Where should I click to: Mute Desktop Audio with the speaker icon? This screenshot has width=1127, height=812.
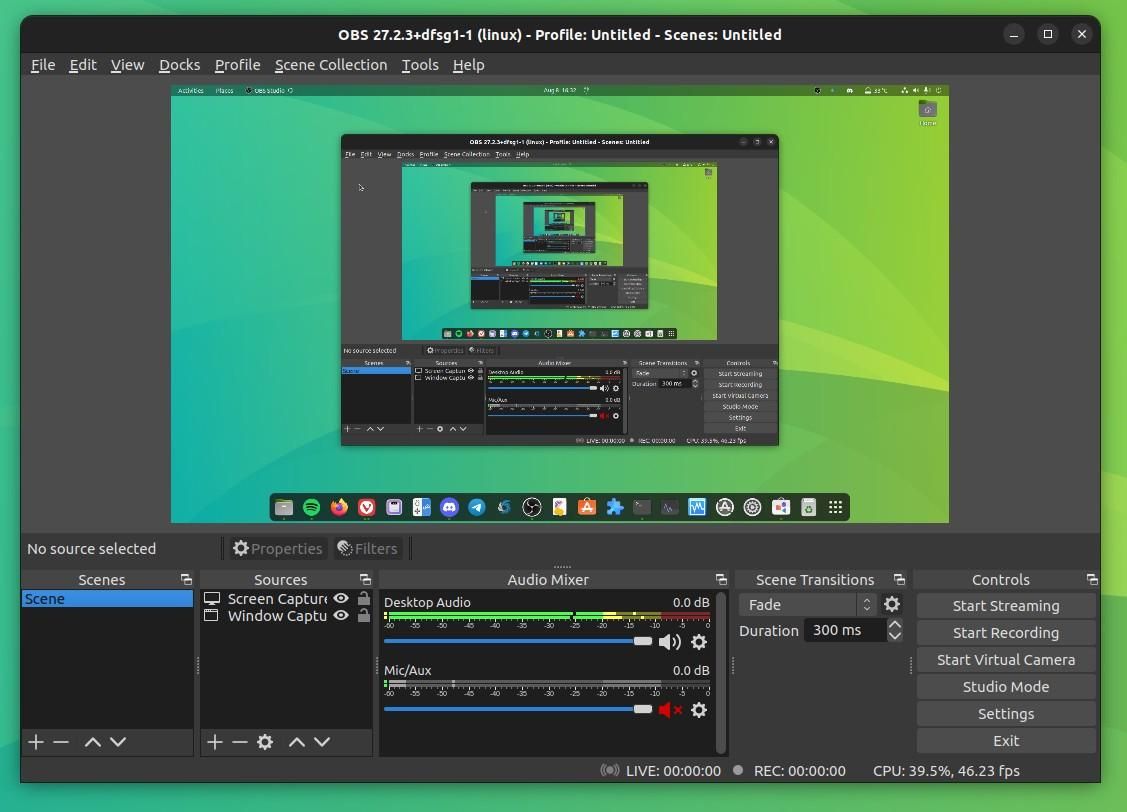tap(669, 642)
